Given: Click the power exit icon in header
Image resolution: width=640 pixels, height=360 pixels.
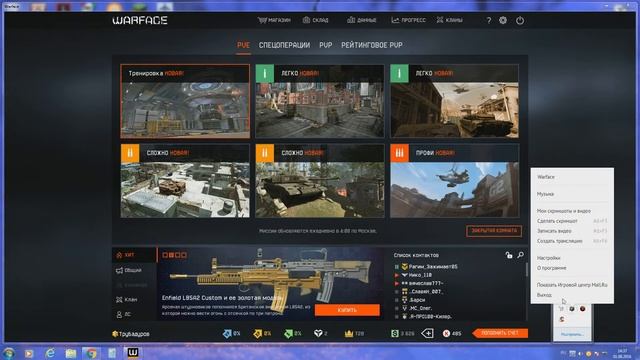Looking at the screenshot, I should (x=520, y=20).
